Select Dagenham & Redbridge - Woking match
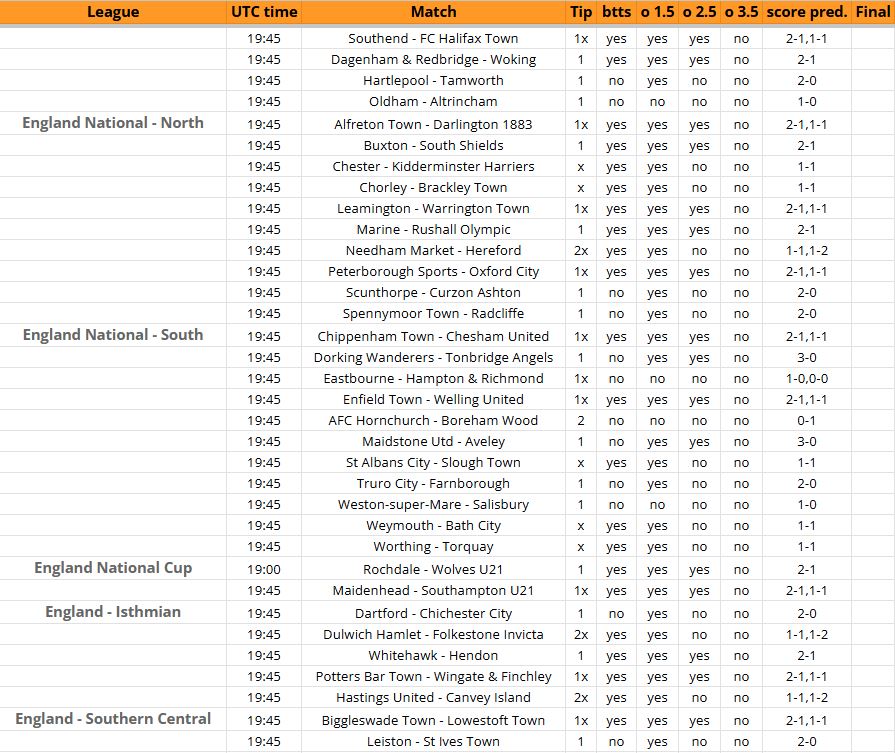Image resolution: width=895 pixels, height=753 pixels. [x=433, y=59]
